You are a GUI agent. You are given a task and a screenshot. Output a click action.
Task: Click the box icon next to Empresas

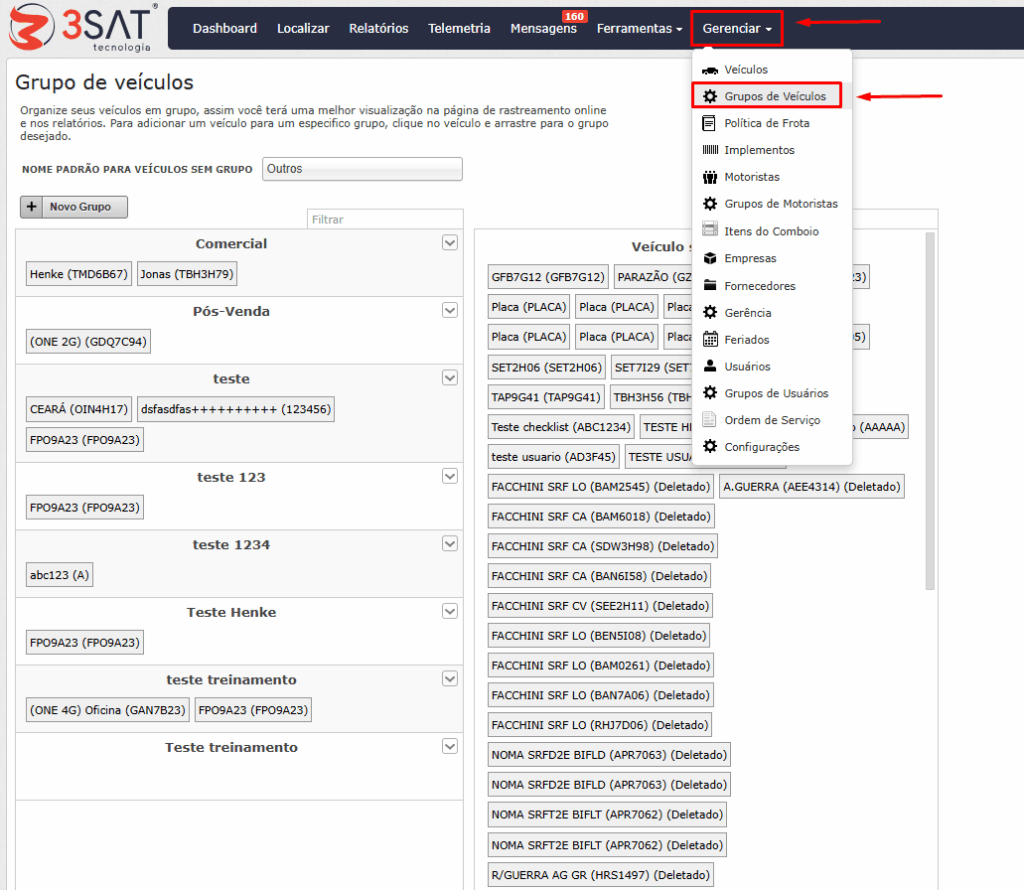(x=710, y=258)
